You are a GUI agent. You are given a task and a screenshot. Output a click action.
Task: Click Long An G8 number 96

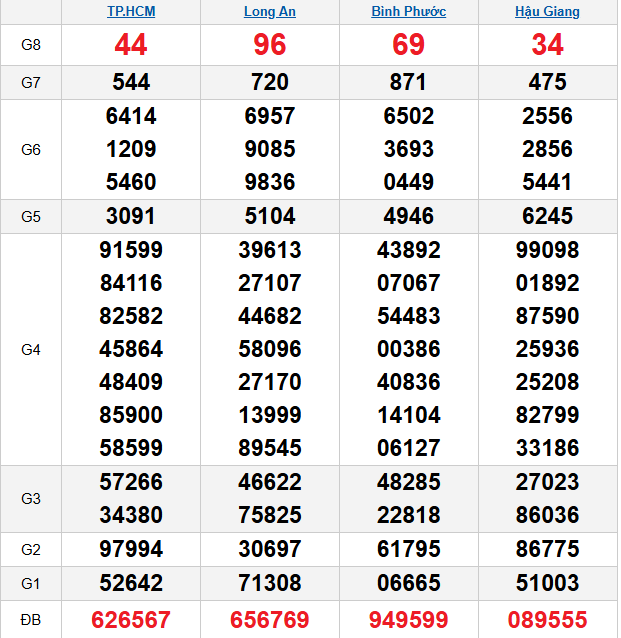[x=270, y=45]
